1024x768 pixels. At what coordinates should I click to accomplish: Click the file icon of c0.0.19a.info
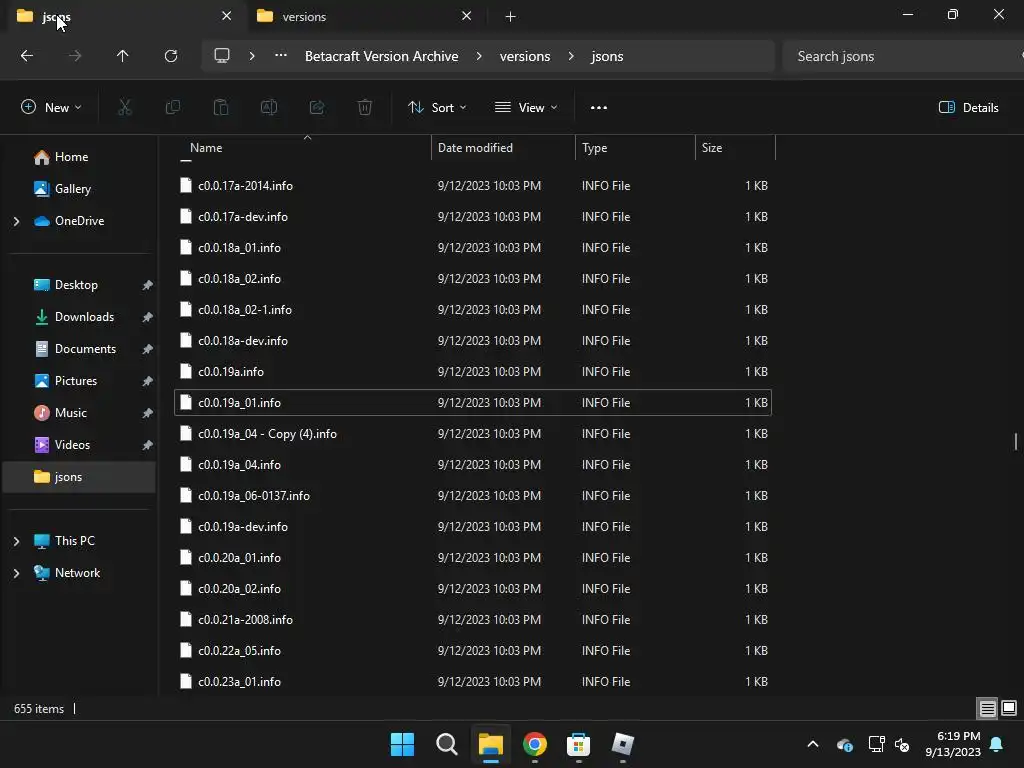tap(186, 372)
